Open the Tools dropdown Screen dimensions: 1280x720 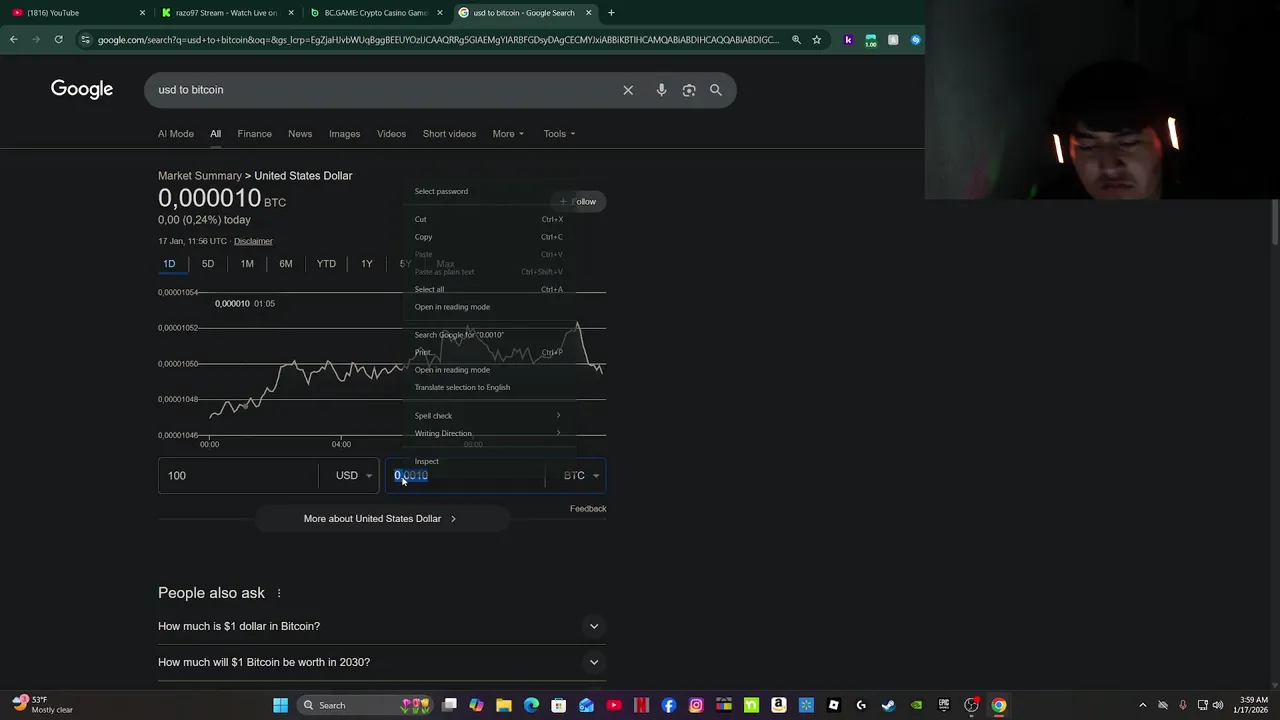[559, 134]
